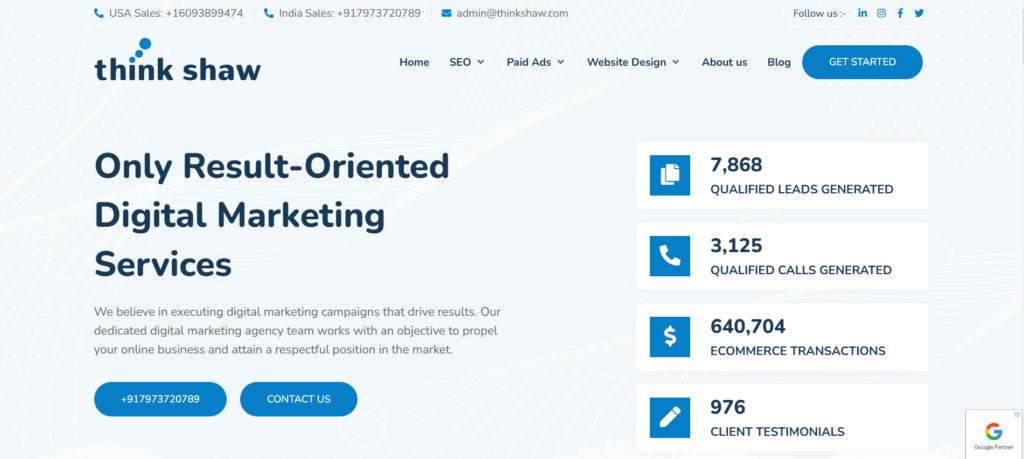This screenshot has width=1024, height=459.
Task: Click the ECOMMERCE TRANSACTIONS label
Action: pos(798,351)
